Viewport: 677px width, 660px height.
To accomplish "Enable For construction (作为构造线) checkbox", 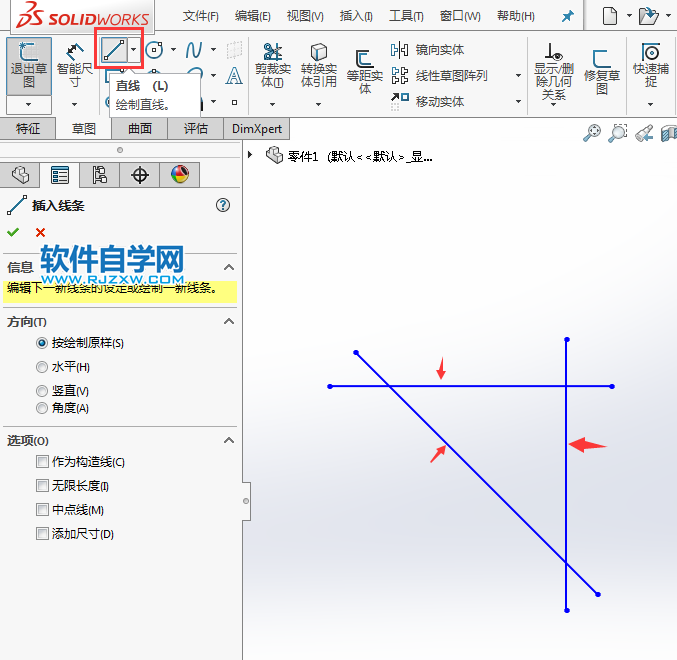I will [42, 461].
